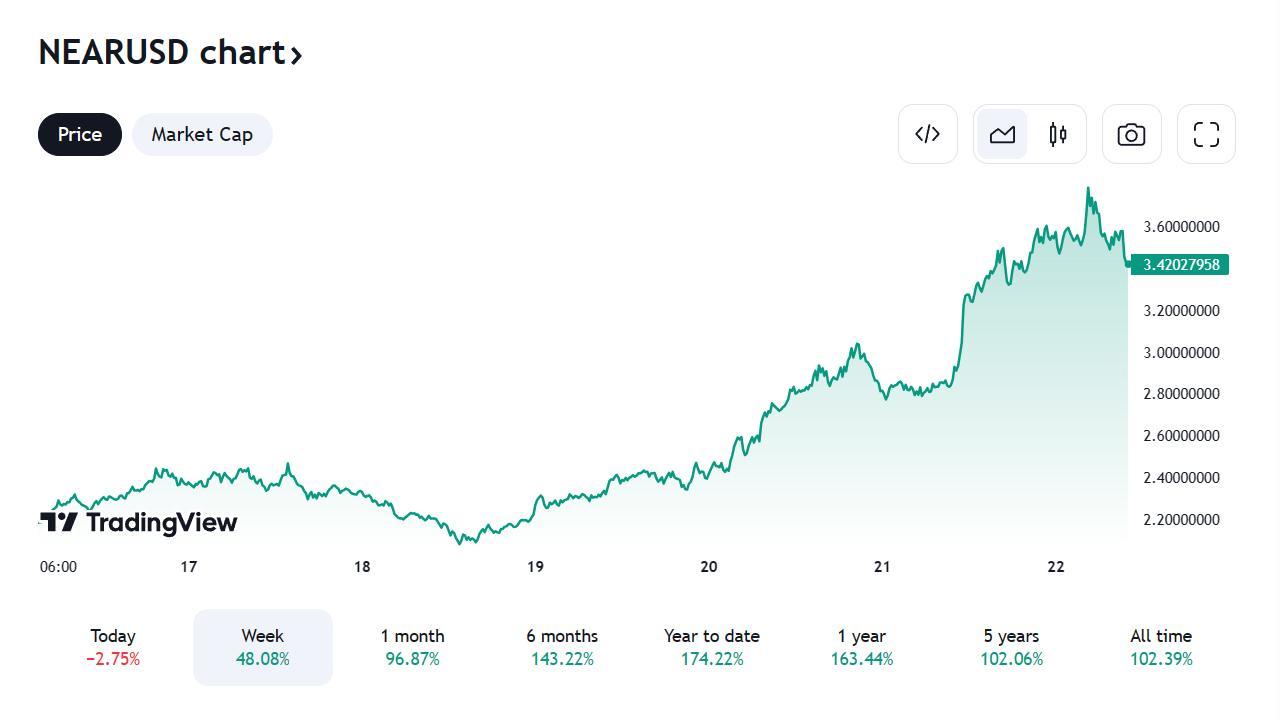
Task: Click the date 20 on time axis
Action: (709, 567)
